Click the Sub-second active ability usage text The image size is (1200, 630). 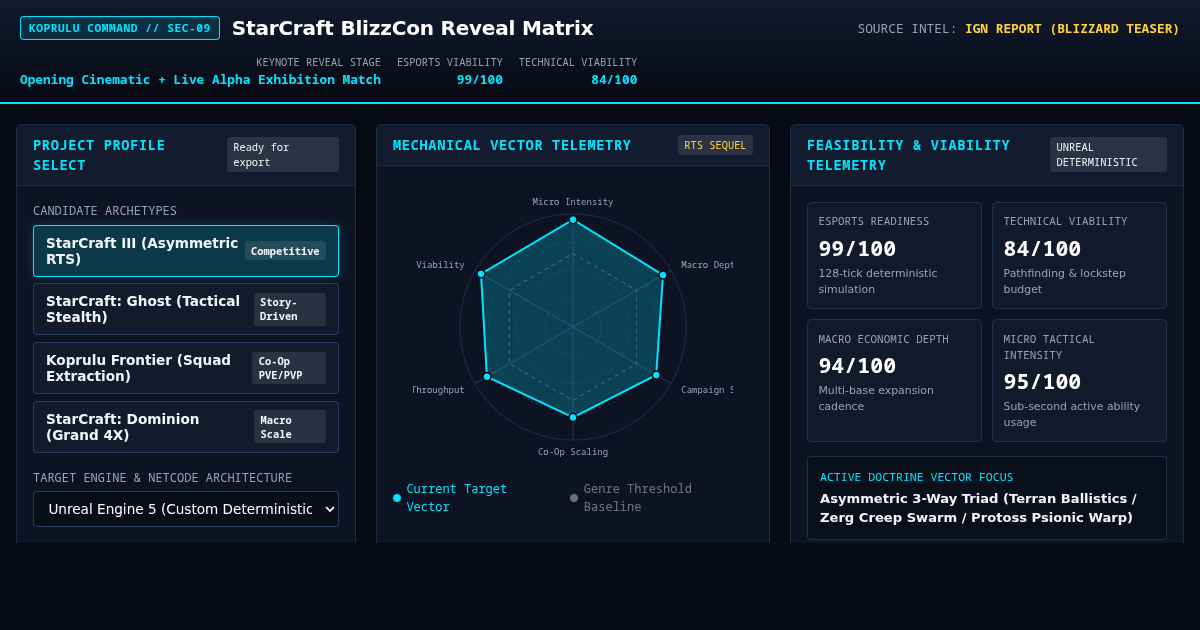(1072, 414)
